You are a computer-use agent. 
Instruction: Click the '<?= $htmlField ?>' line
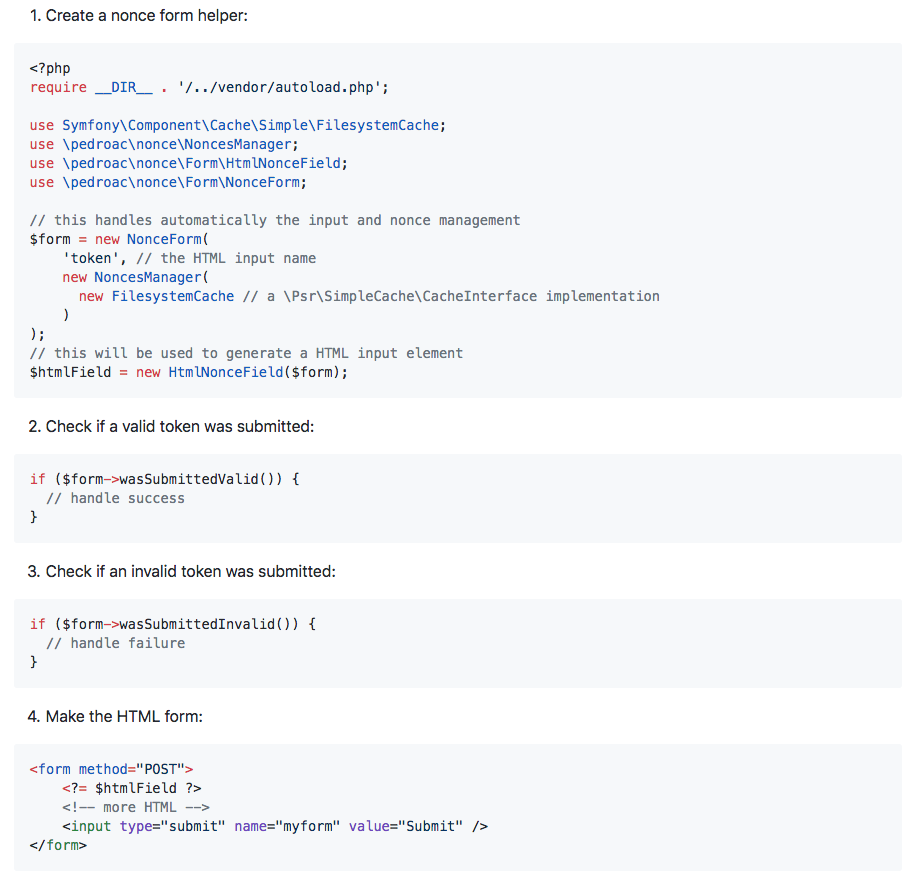132,788
